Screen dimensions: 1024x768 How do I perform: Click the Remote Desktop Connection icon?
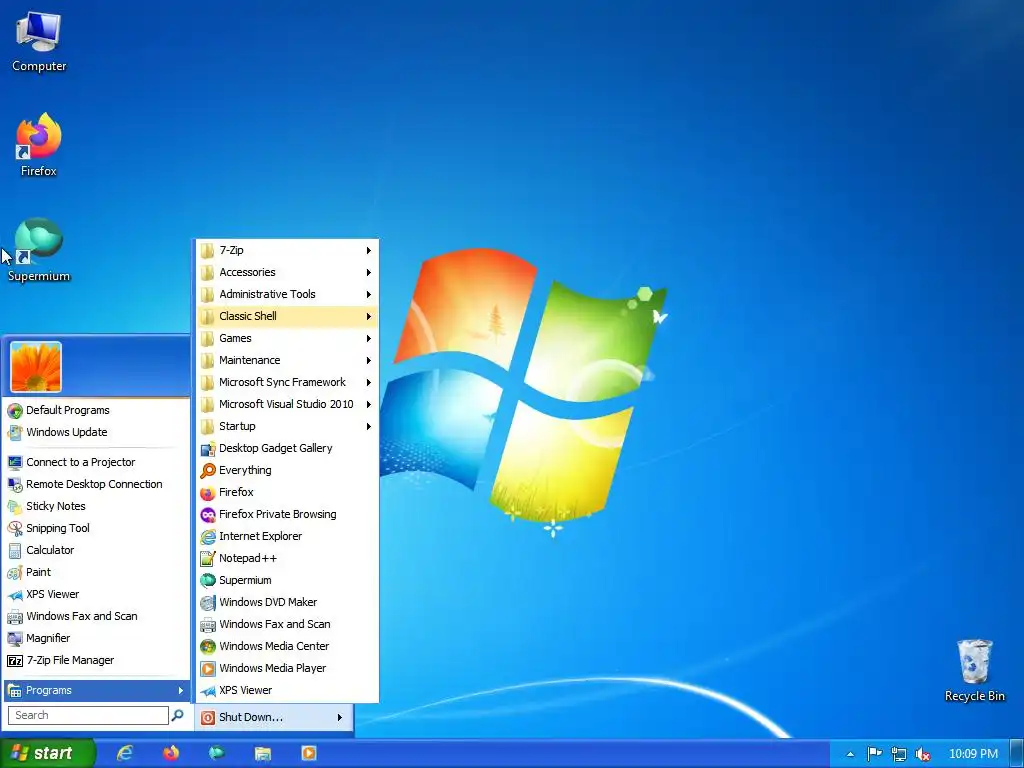tap(14, 485)
